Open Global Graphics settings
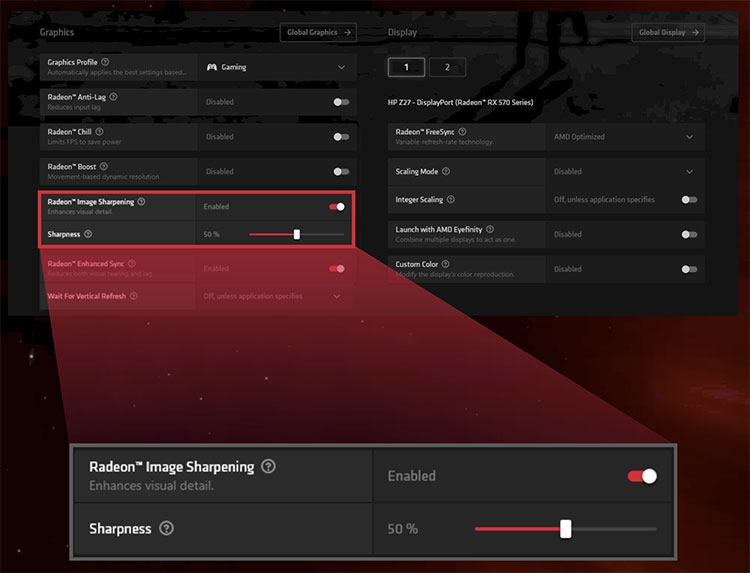750x573 pixels. pyautogui.click(x=318, y=33)
